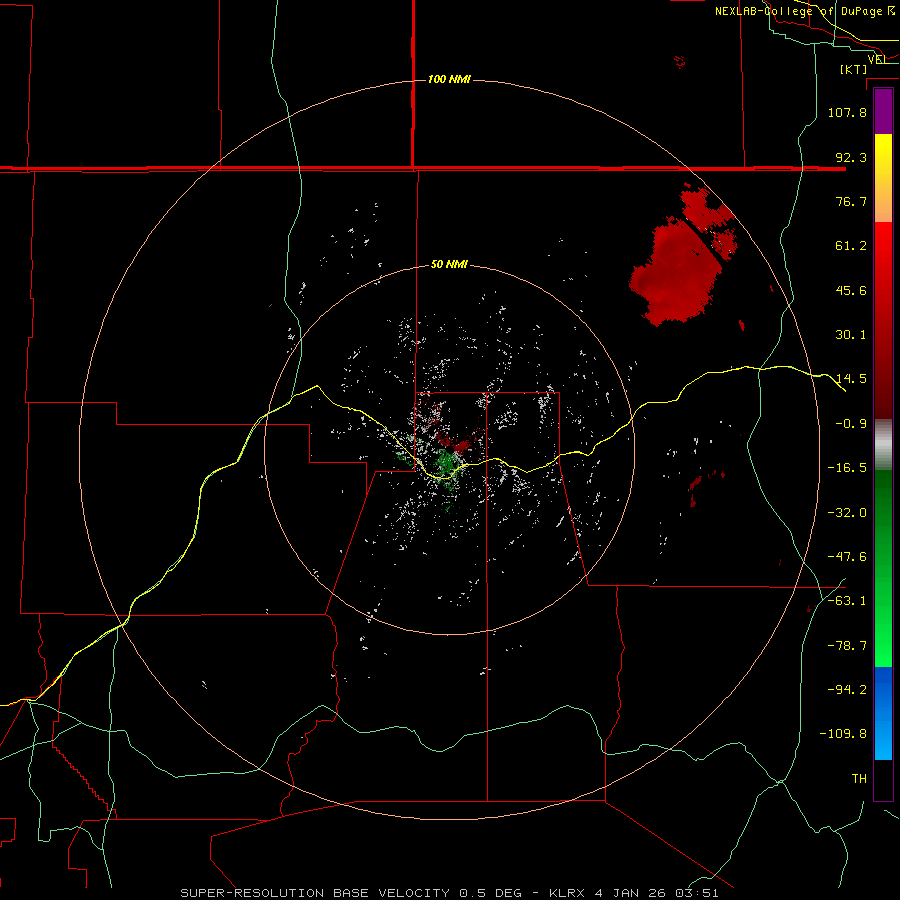The width and height of the screenshot is (900, 900).
Task: Click the TH threshold label
Action: [859, 779]
